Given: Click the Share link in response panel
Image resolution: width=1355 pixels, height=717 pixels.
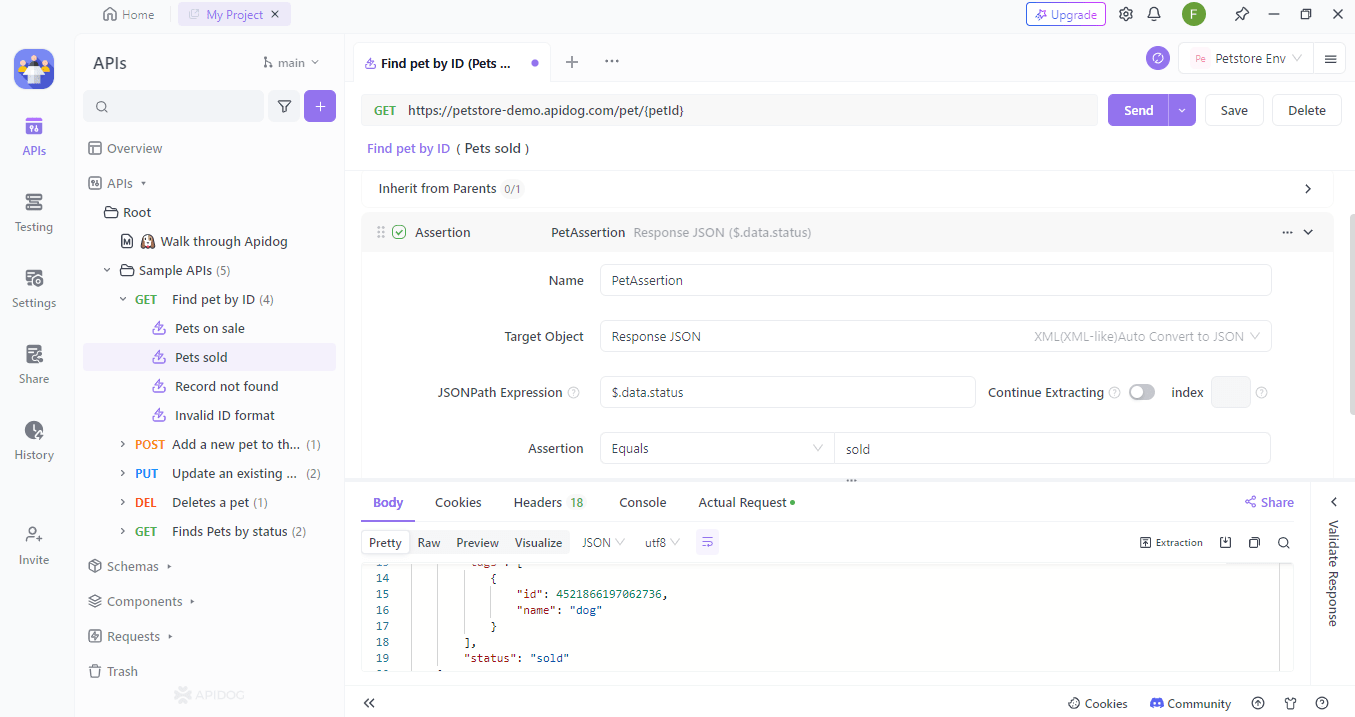Looking at the screenshot, I should point(1269,502).
